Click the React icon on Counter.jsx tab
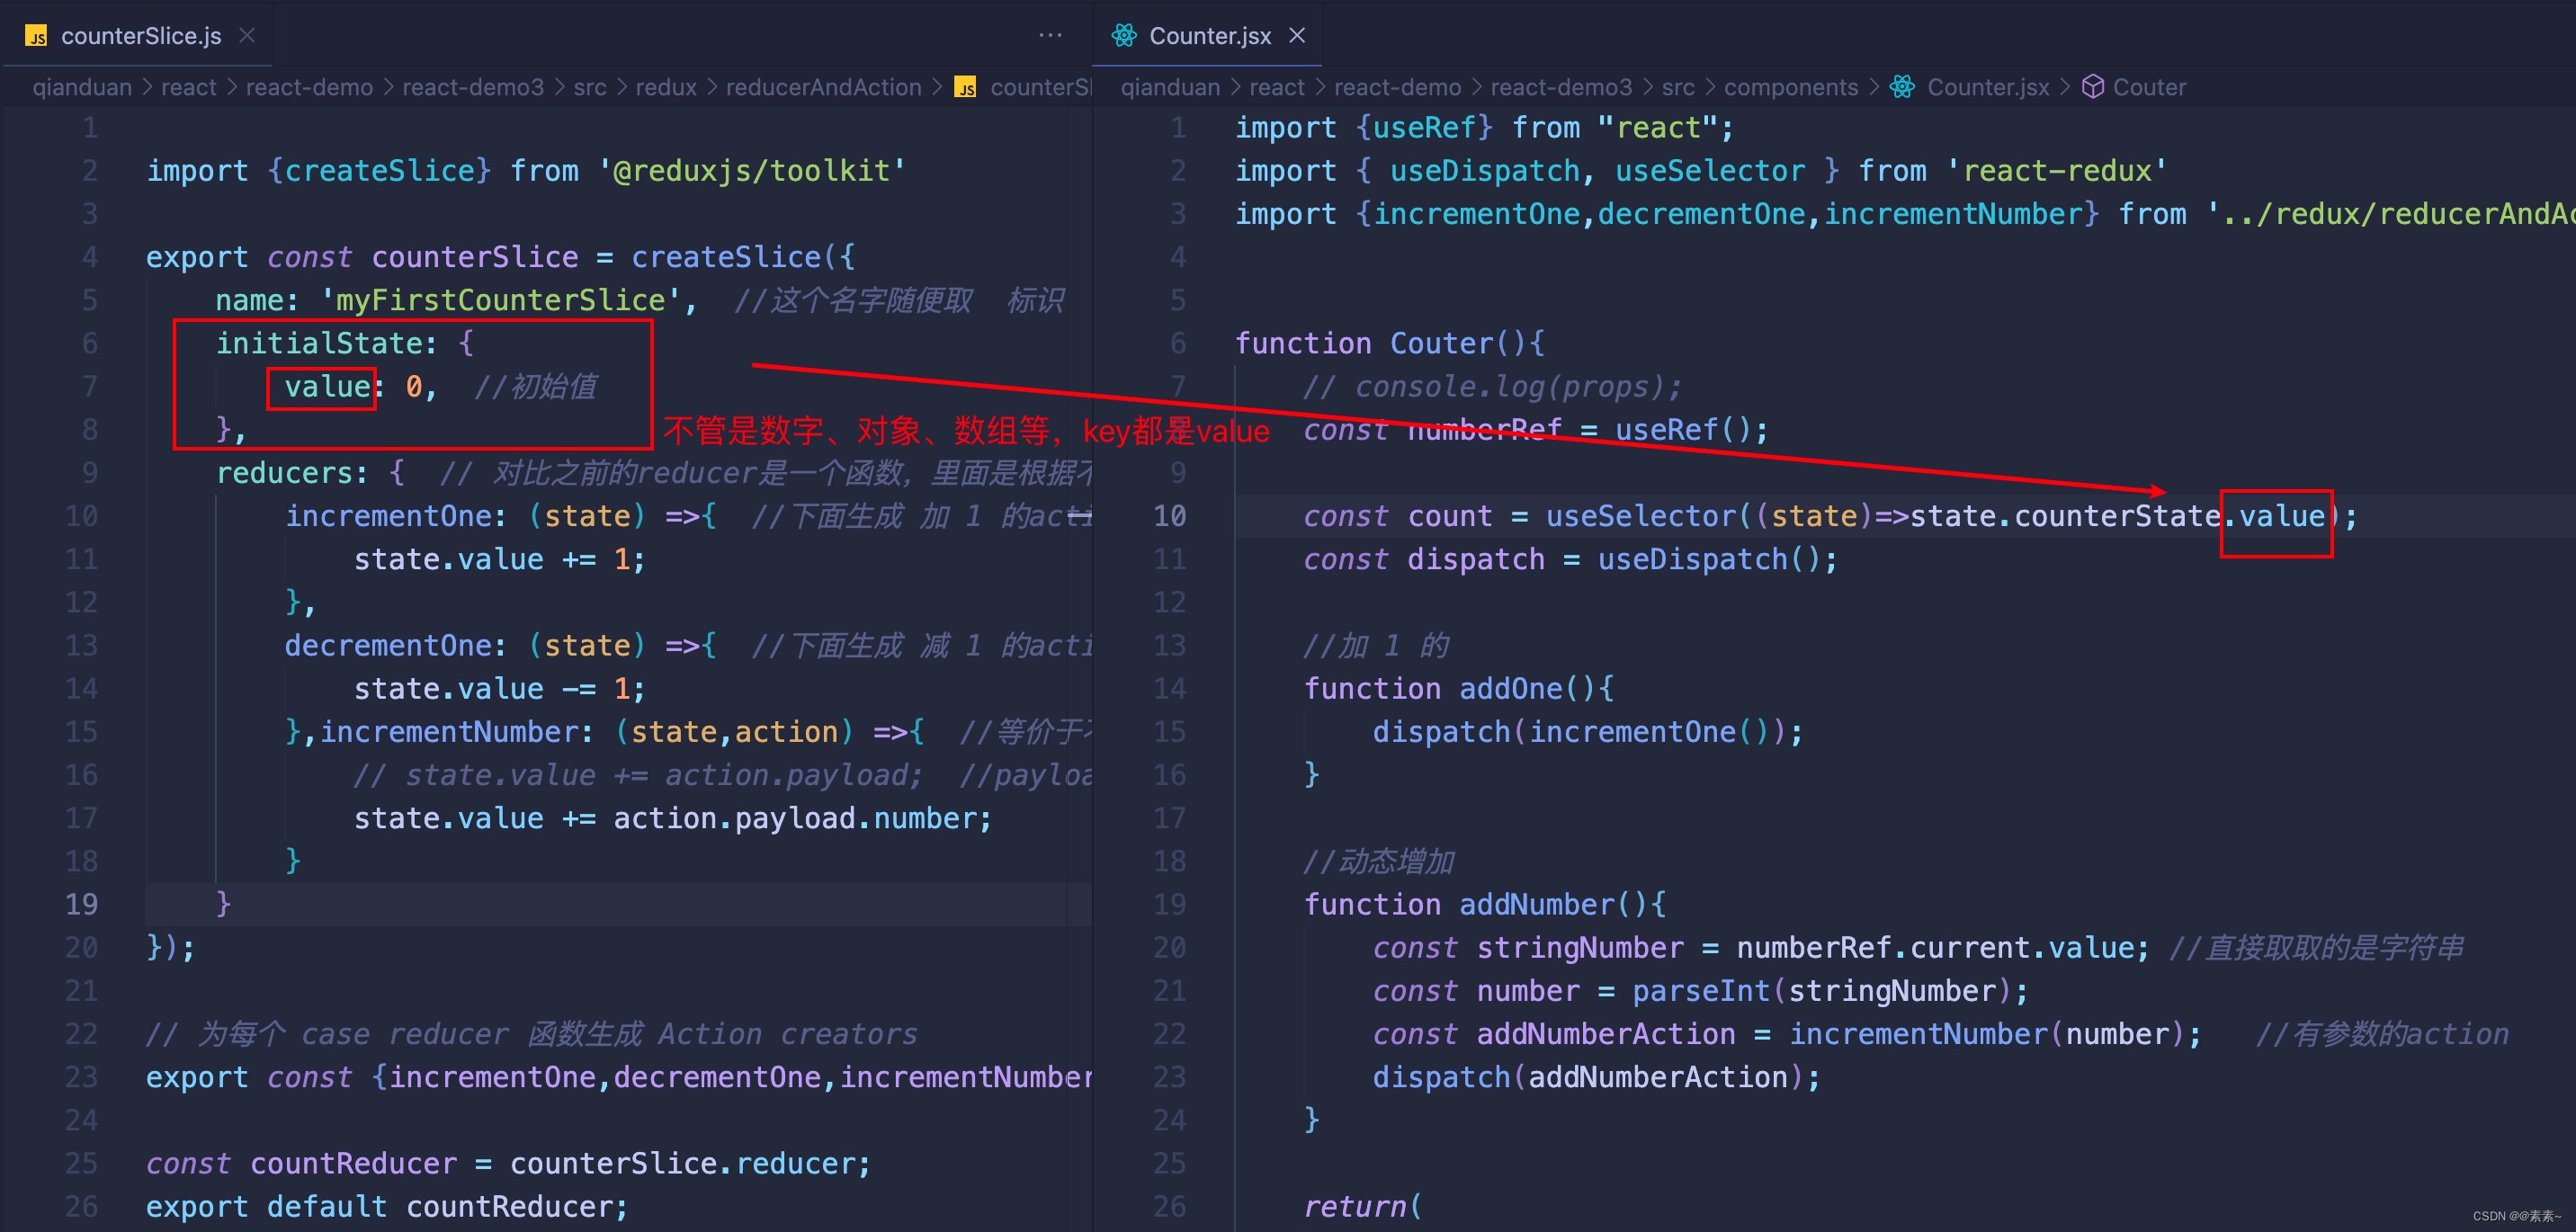The width and height of the screenshot is (2576, 1232). (1124, 36)
